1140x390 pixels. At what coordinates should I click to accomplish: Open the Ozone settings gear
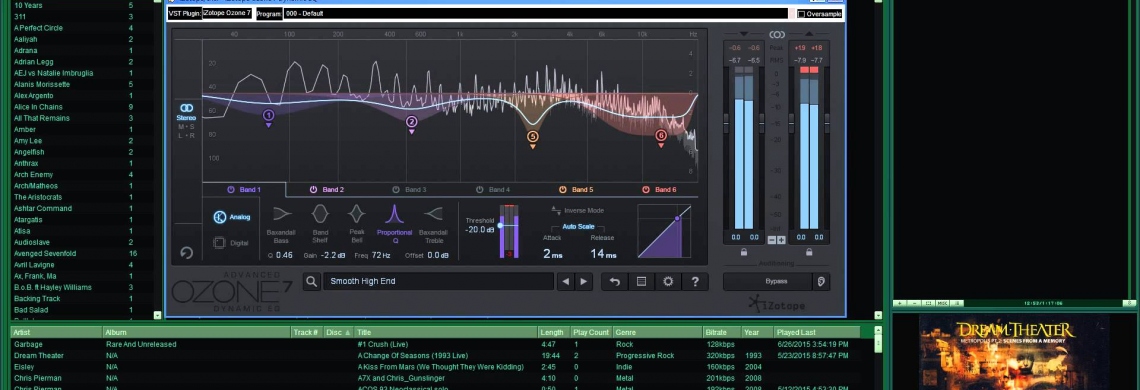(x=668, y=282)
